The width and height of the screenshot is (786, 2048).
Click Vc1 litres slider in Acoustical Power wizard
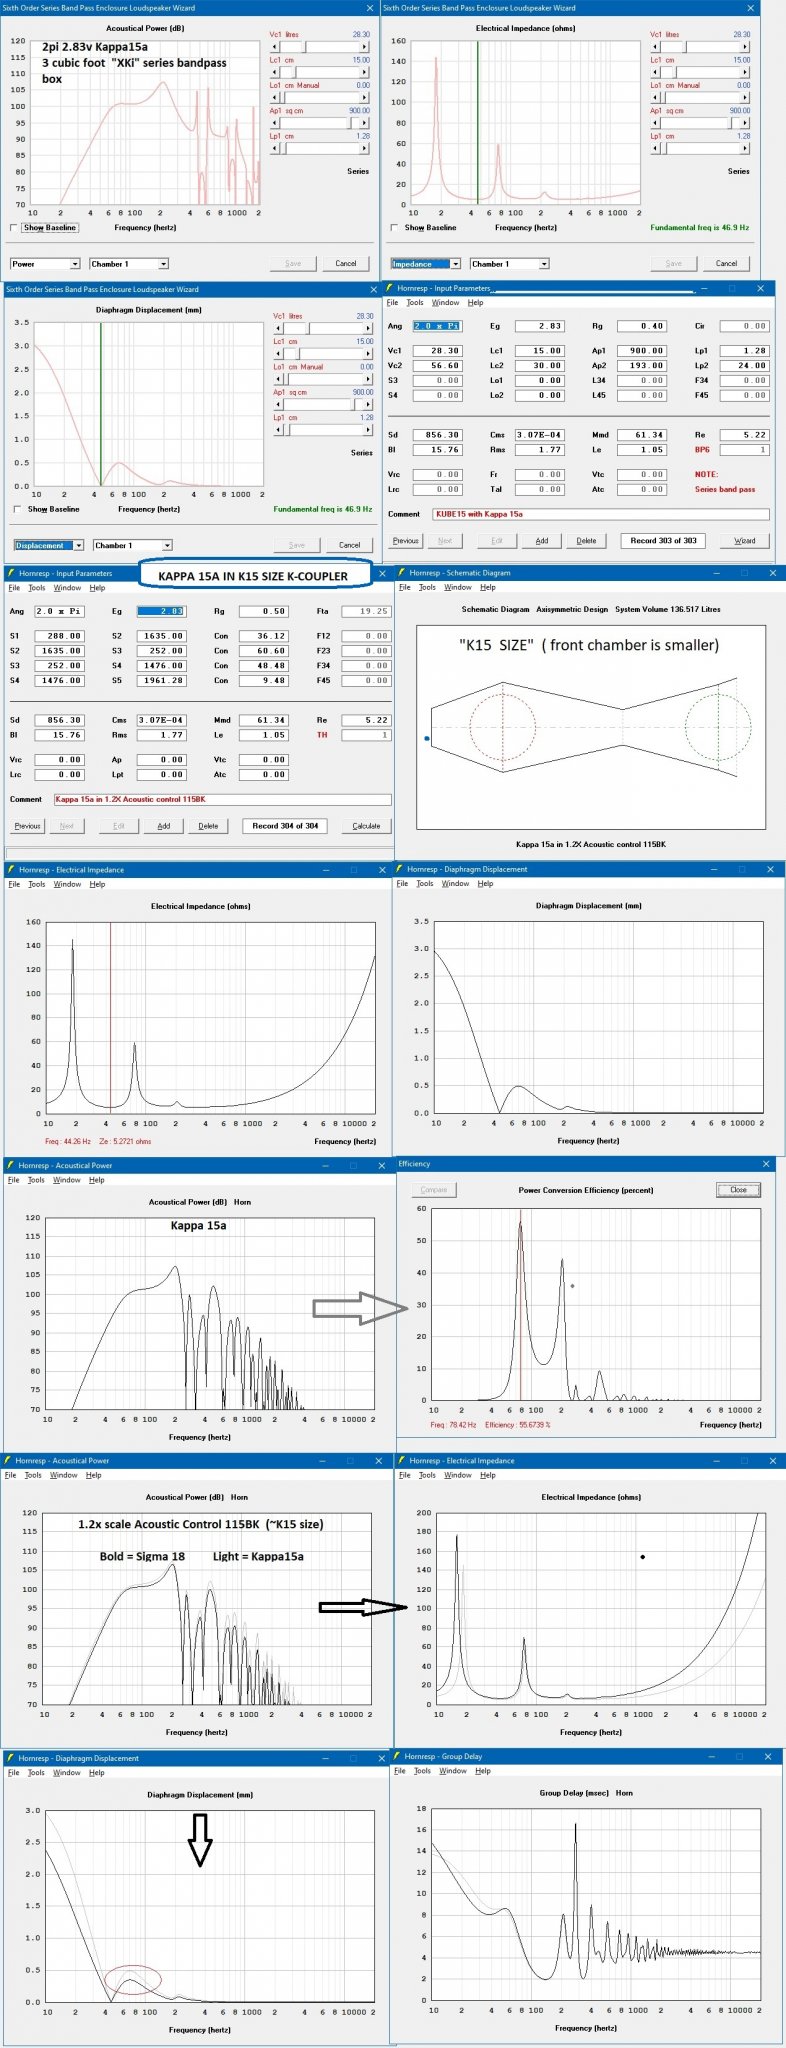point(320,47)
